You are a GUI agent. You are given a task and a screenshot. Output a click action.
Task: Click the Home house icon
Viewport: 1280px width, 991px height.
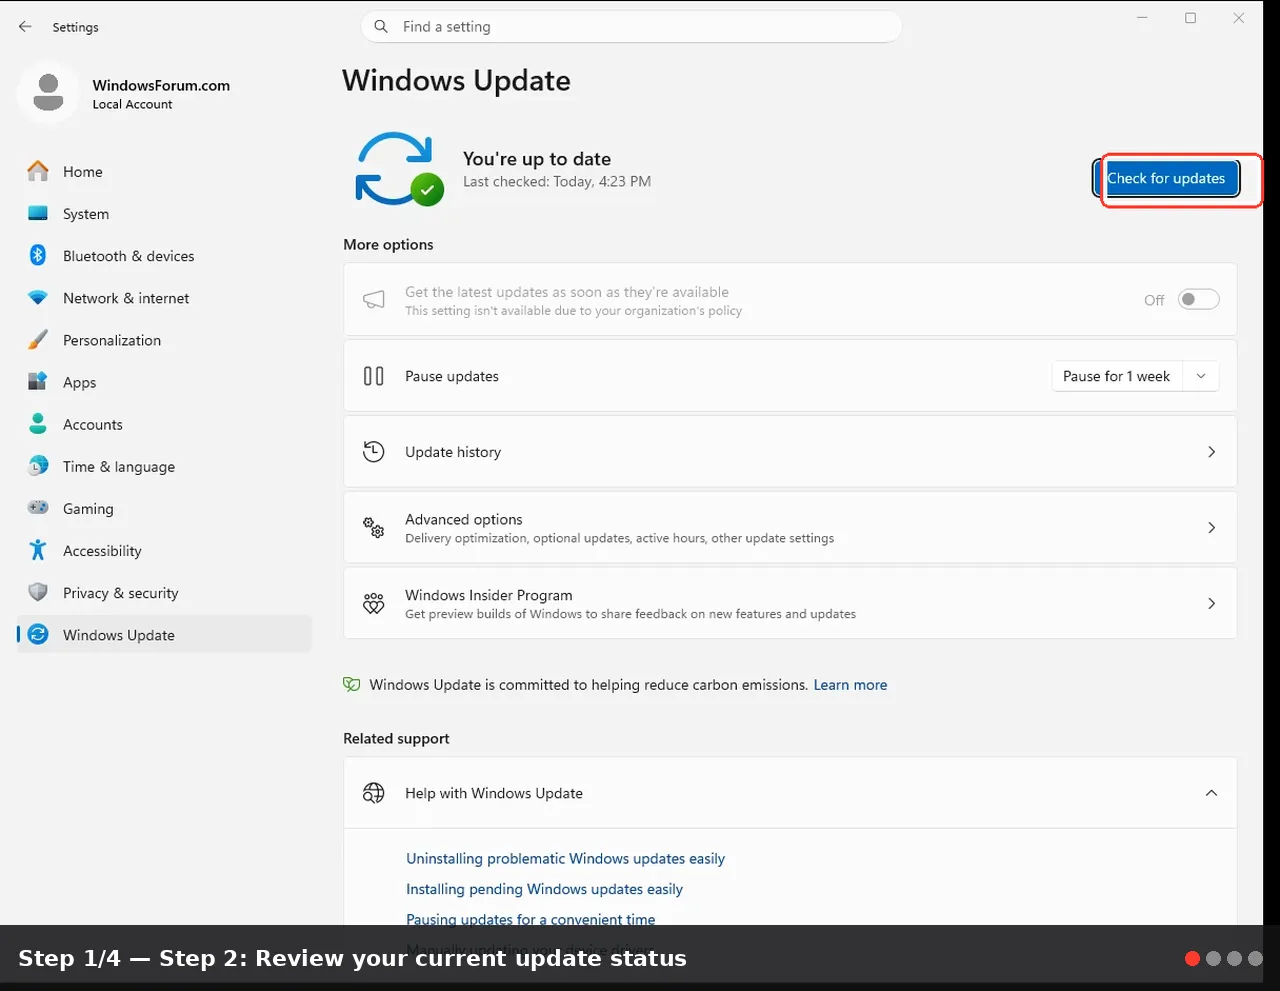[x=38, y=172]
